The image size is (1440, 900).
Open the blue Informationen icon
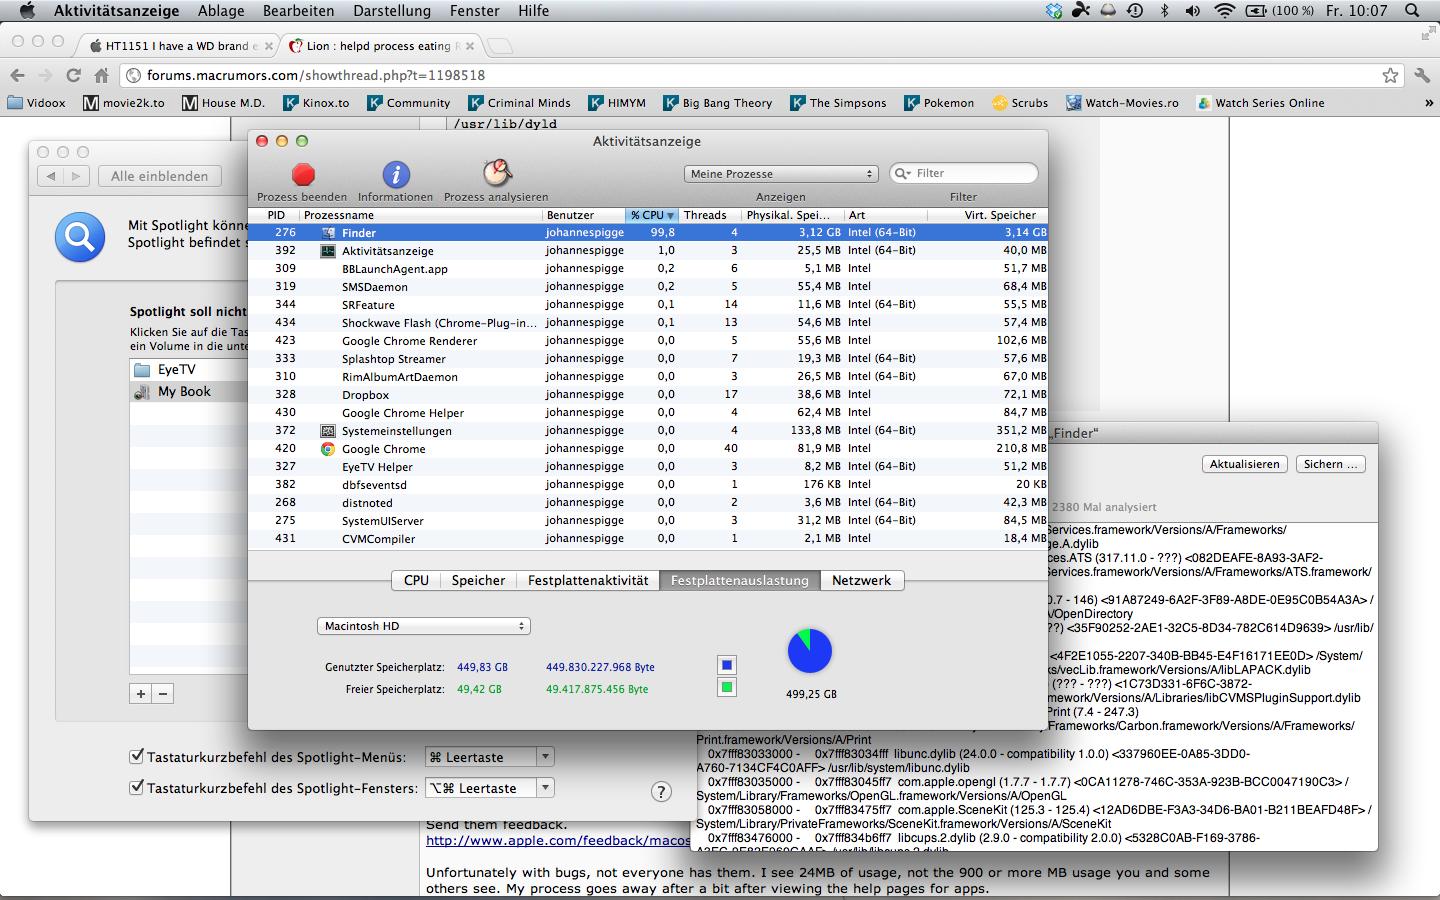(396, 174)
